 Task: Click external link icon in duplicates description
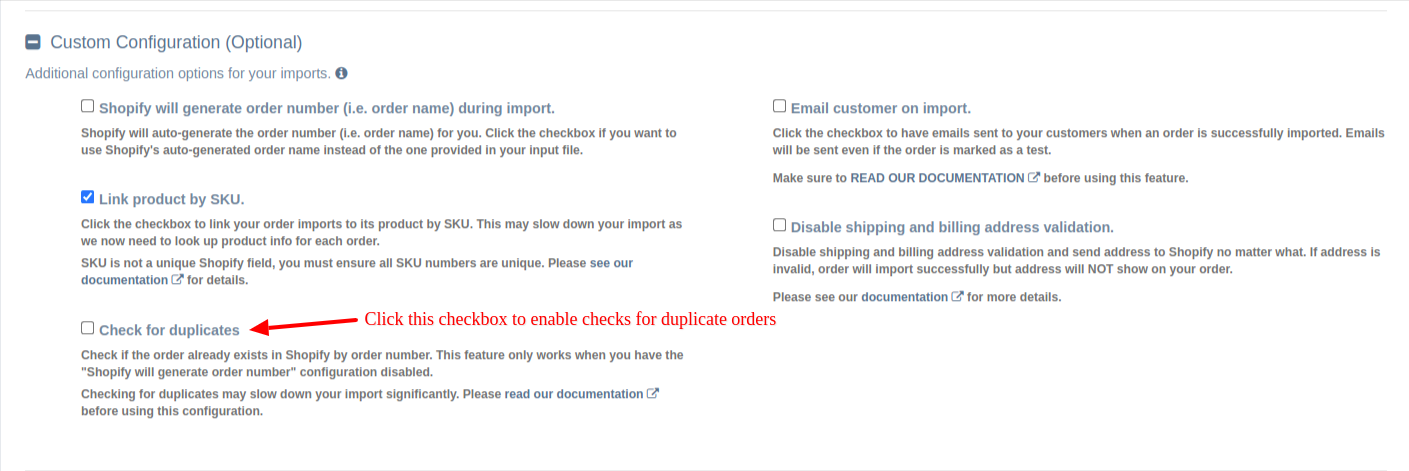[652, 394]
